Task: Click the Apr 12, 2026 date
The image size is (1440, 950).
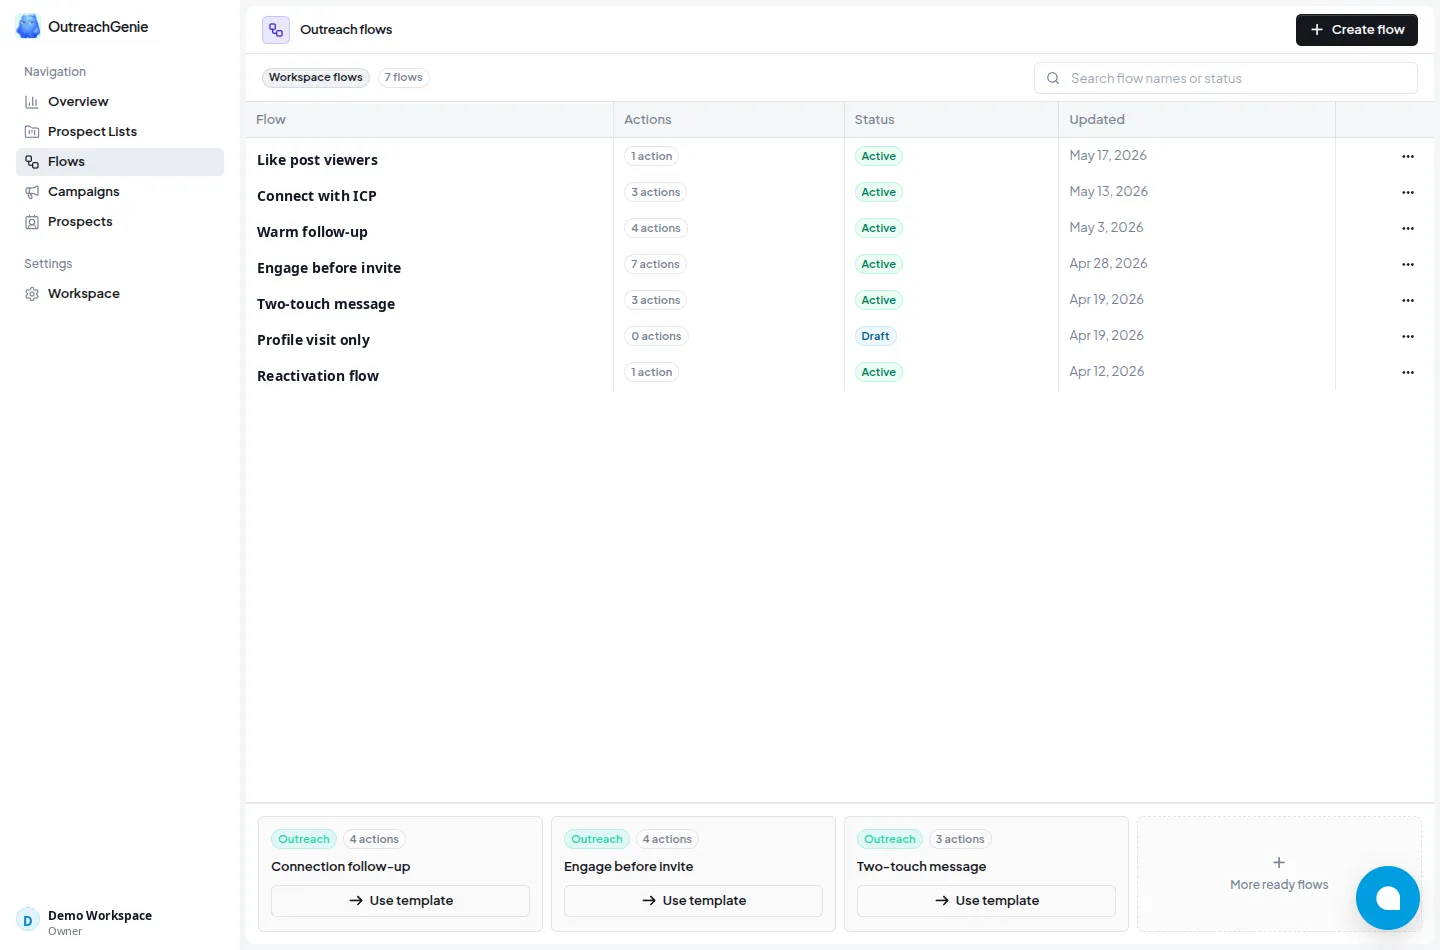Action: (x=1107, y=372)
